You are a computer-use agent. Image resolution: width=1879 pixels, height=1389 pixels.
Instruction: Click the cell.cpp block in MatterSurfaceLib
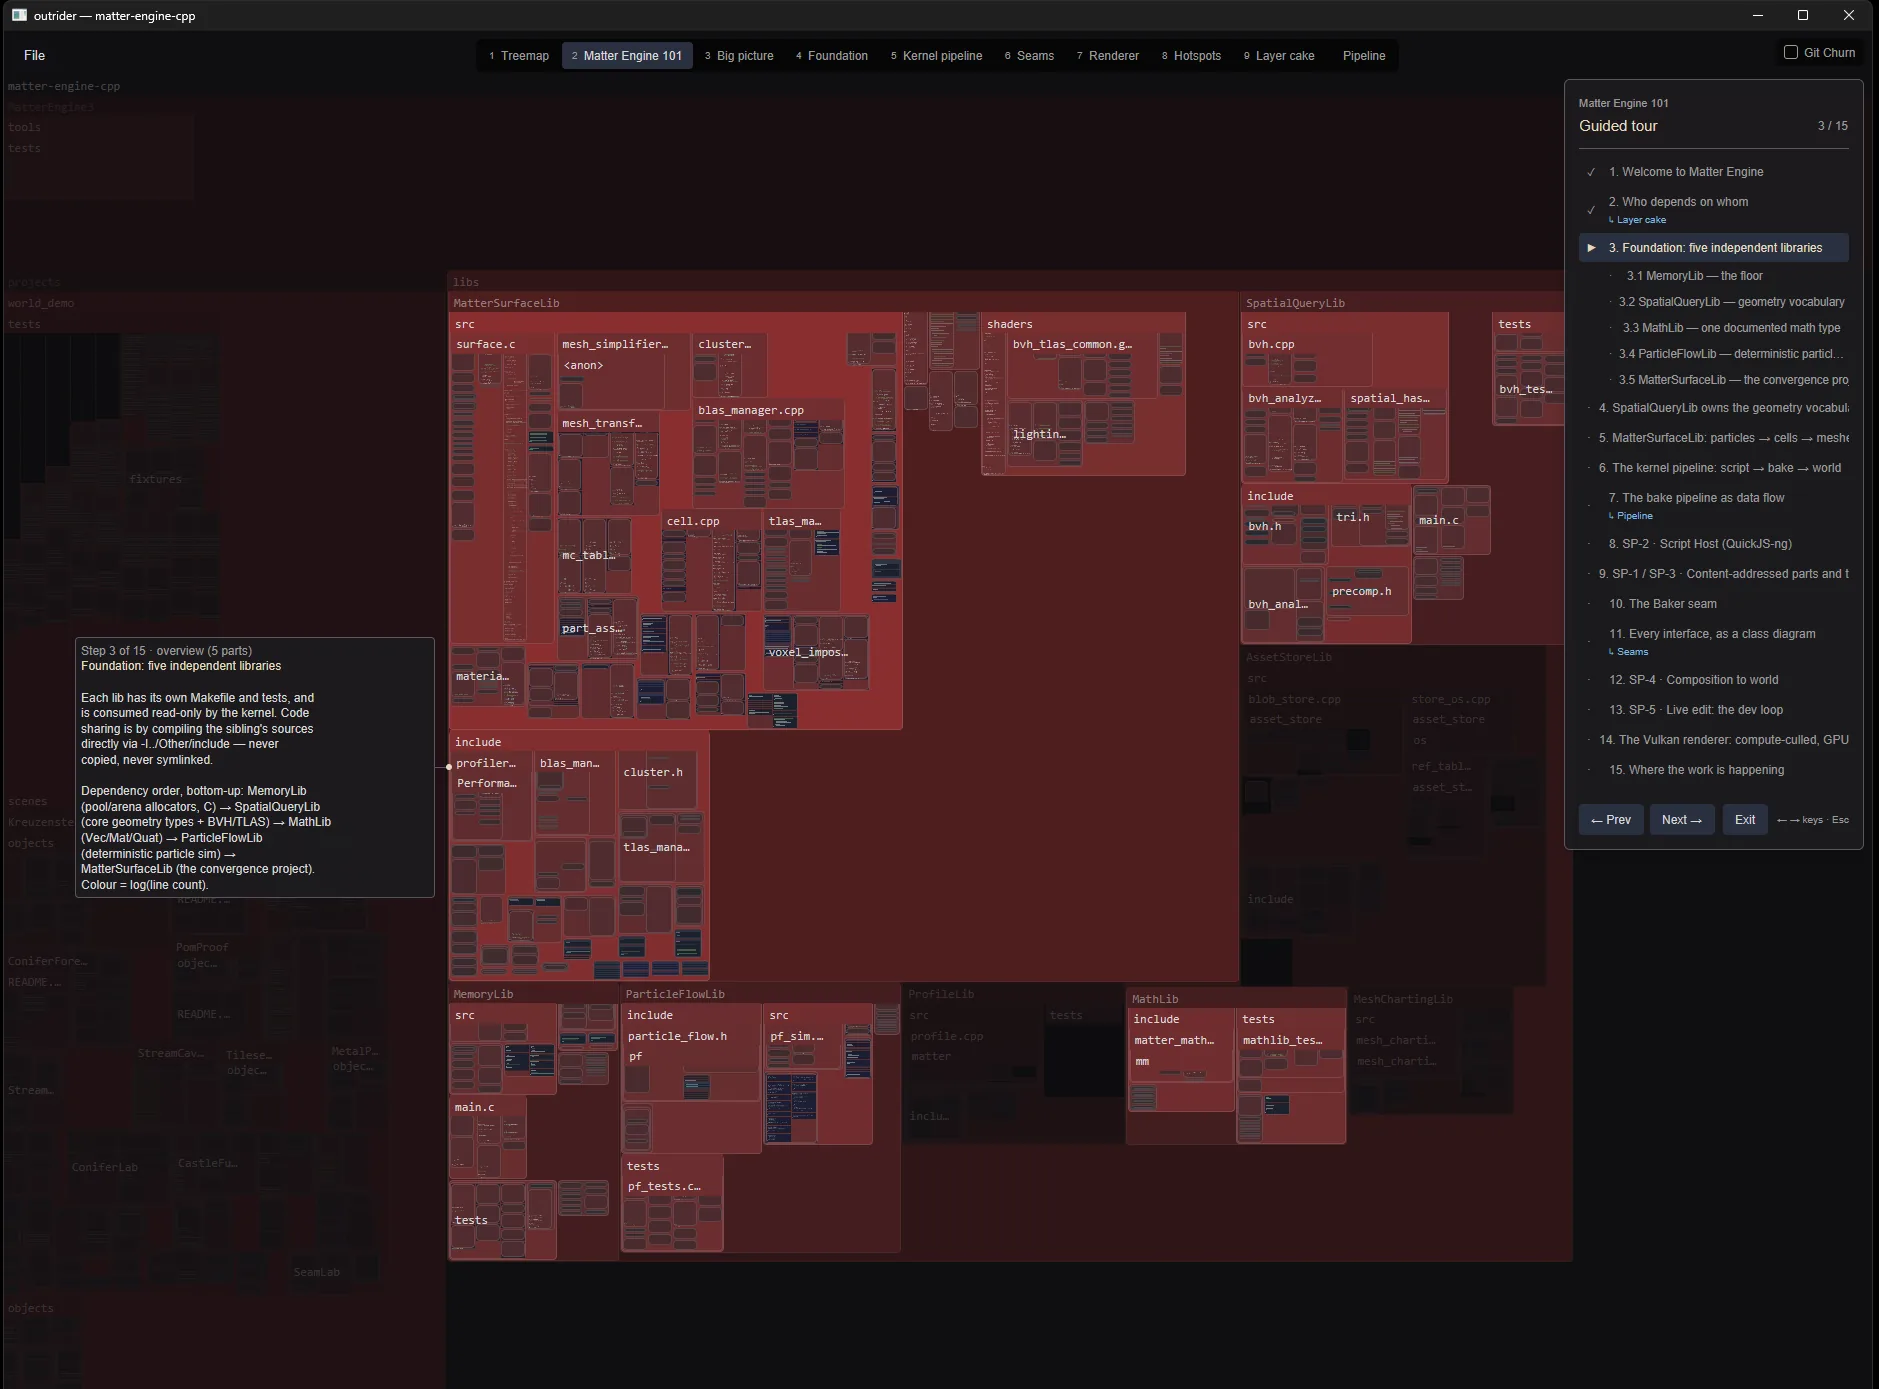pos(711,560)
